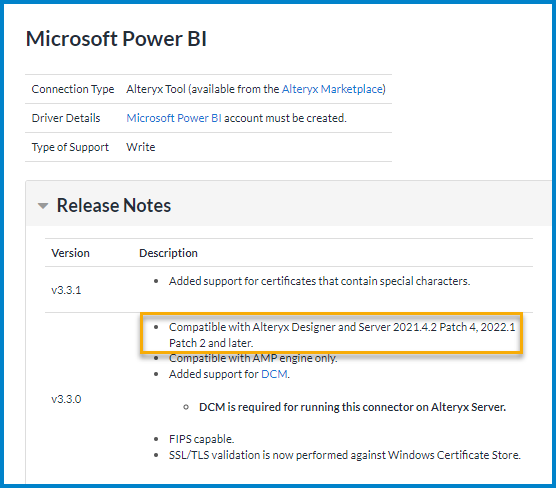The image size is (556, 488).
Task: Click the Microsoft Power BI page title
Action: (x=116, y=39)
